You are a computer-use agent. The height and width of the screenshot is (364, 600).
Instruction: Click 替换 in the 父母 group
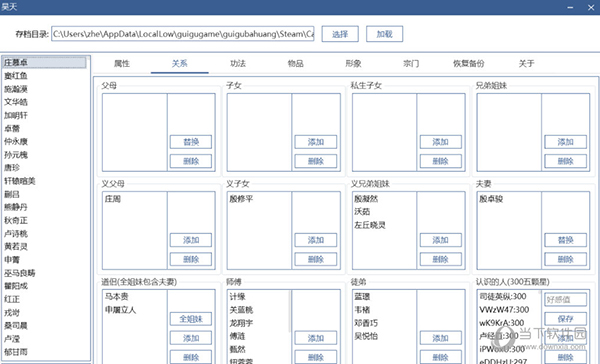191,142
